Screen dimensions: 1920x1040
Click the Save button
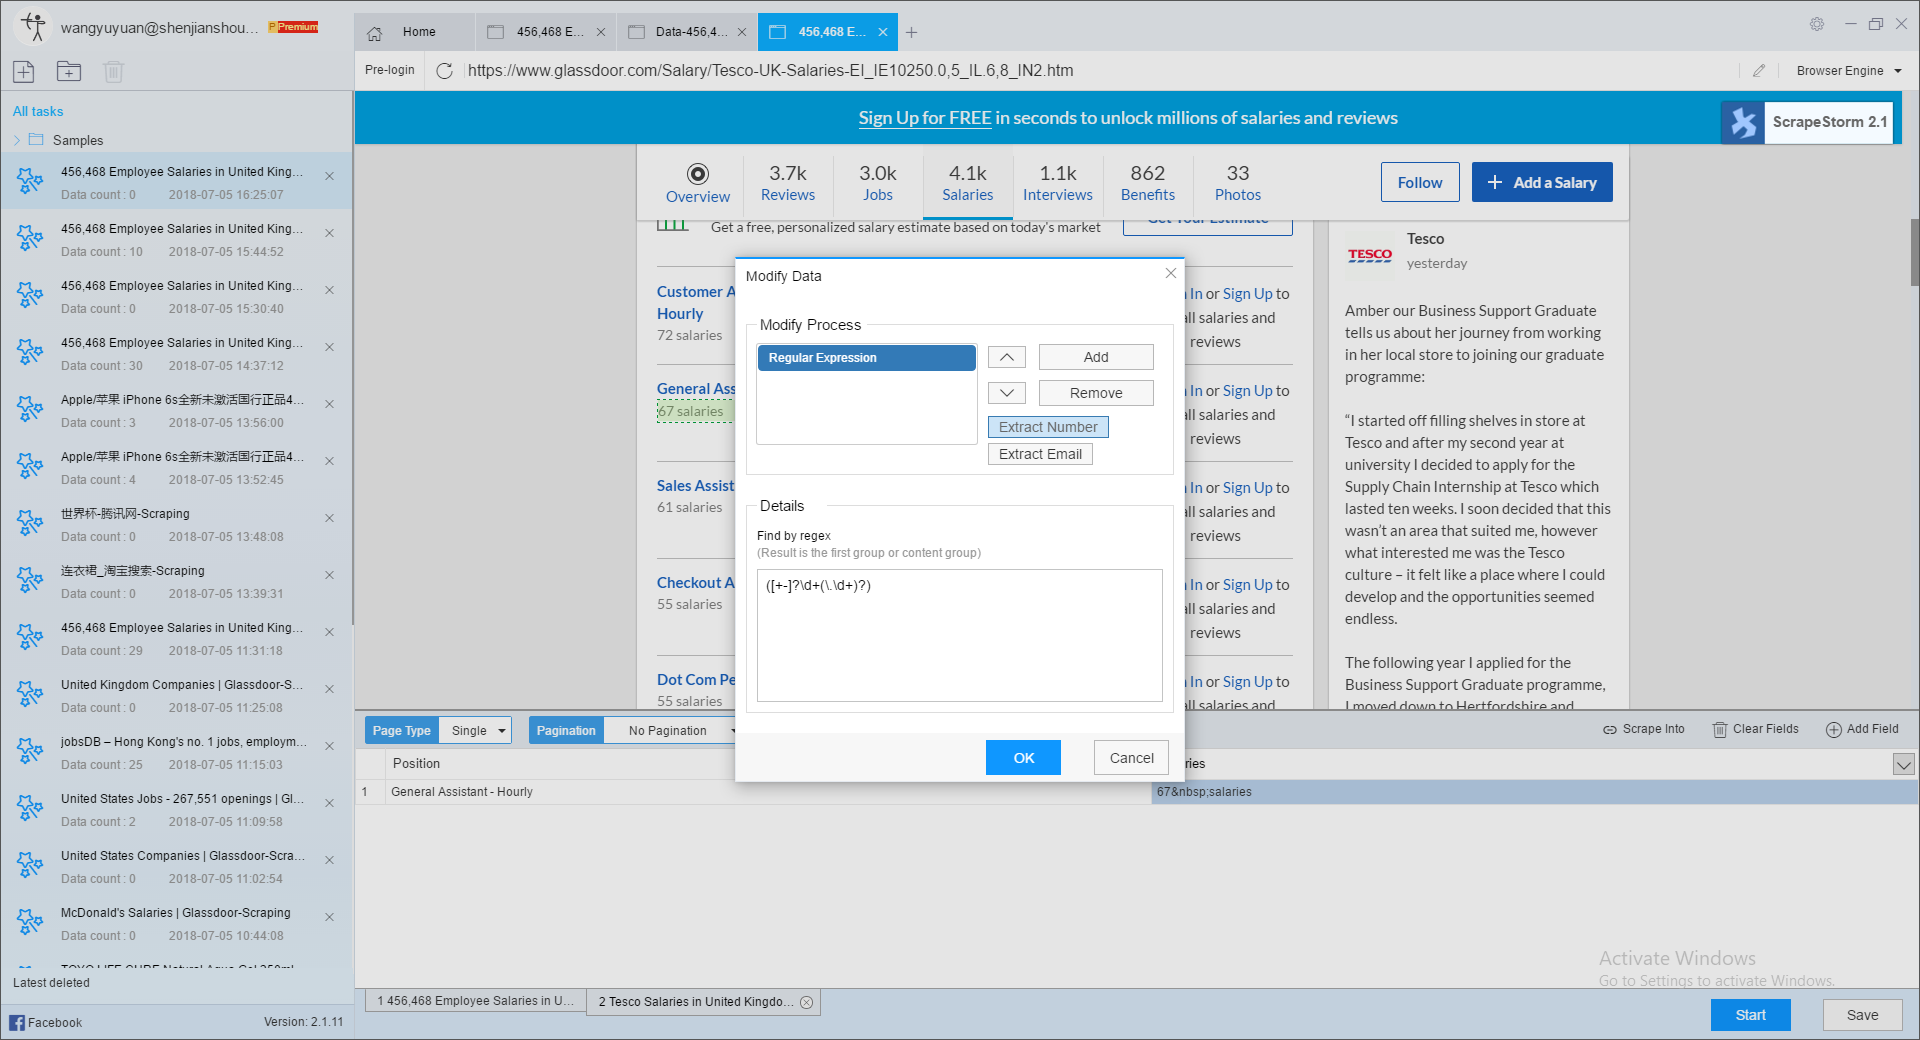(1862, 1015)
